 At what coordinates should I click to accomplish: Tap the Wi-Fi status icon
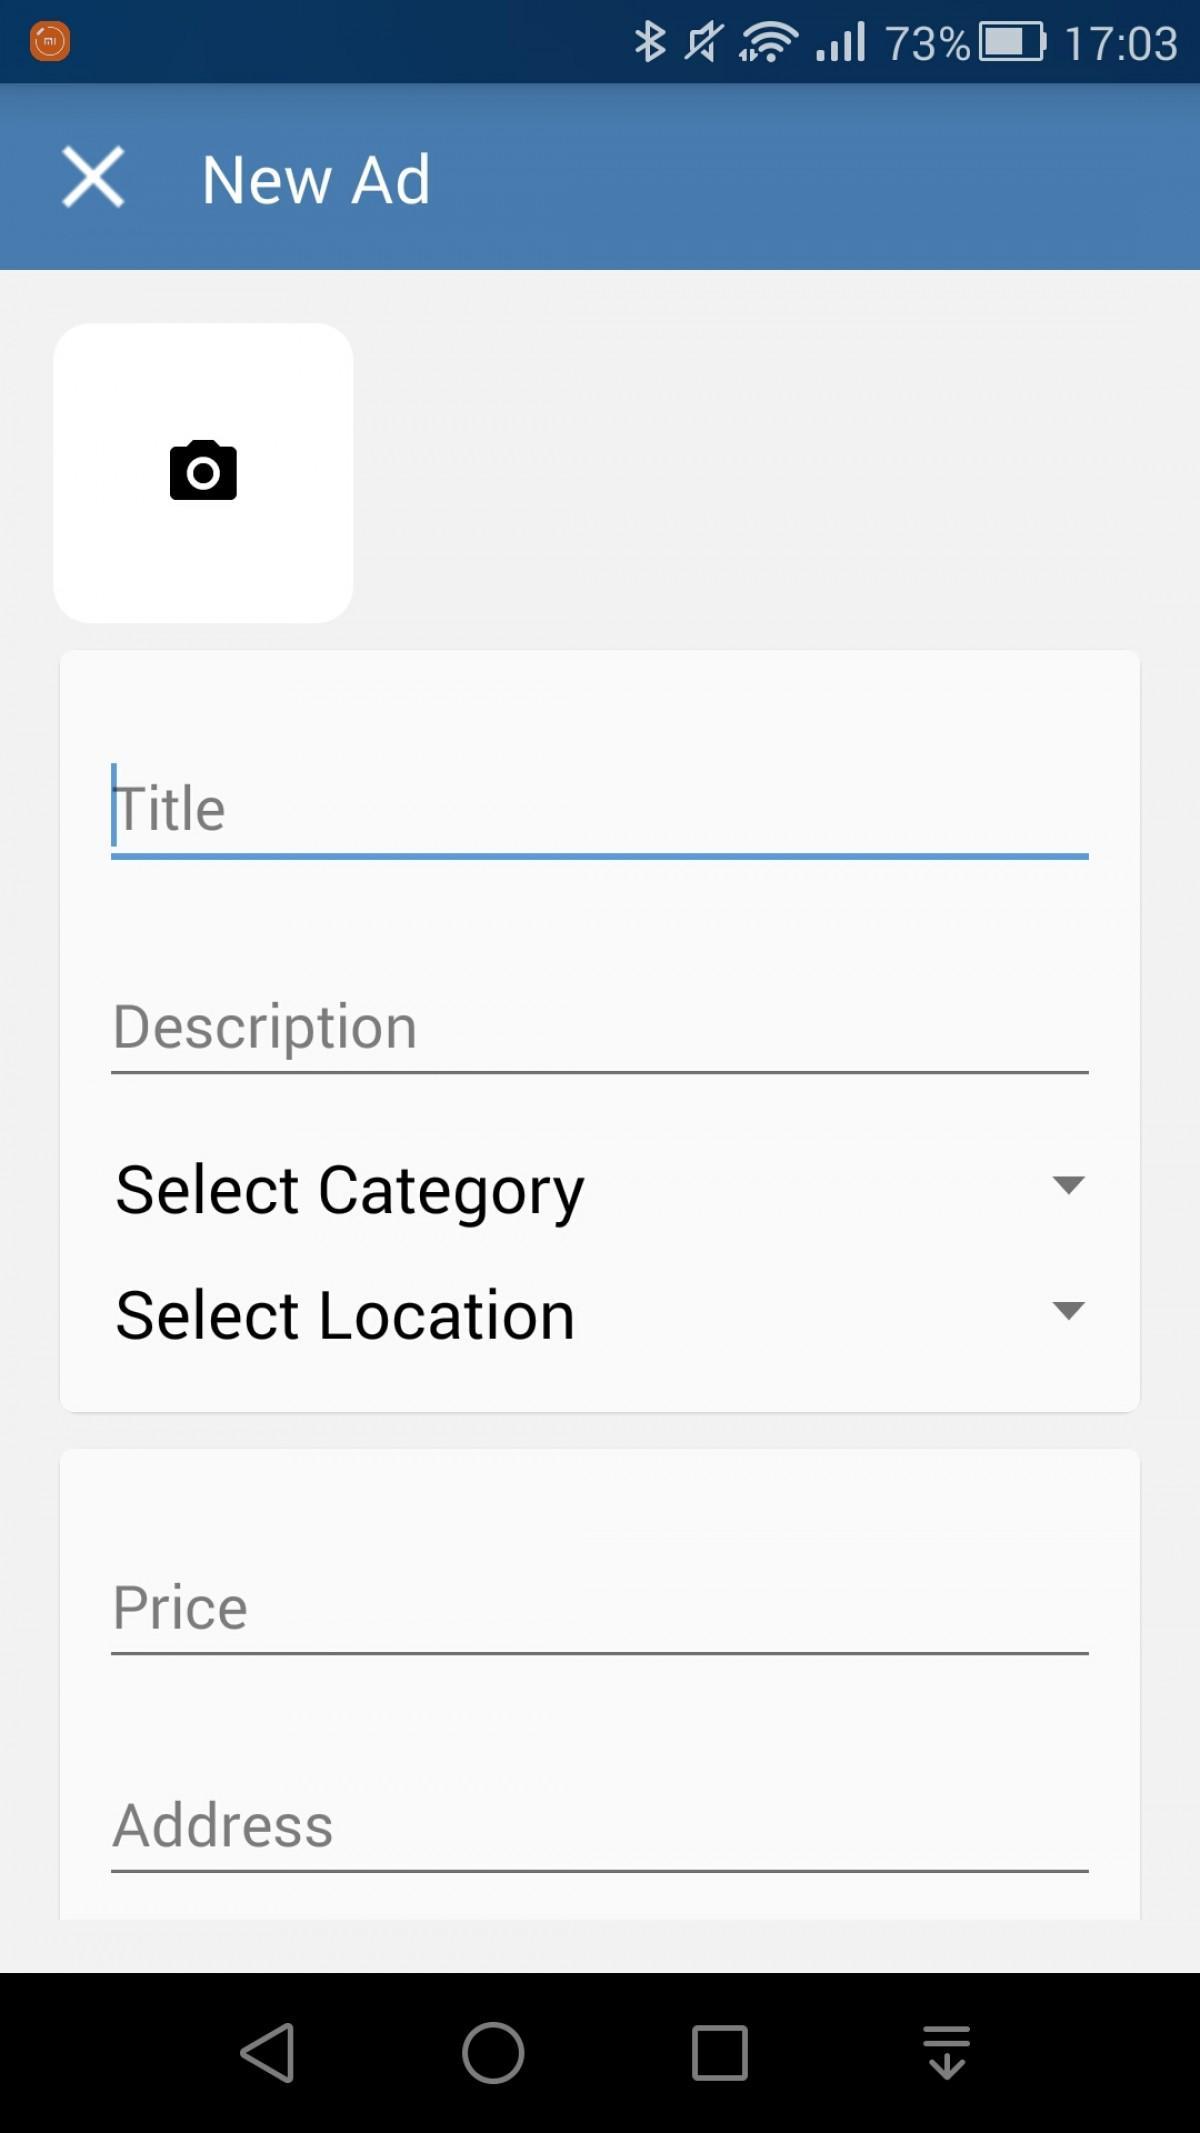pyautogui.click(x=768, y=42)
